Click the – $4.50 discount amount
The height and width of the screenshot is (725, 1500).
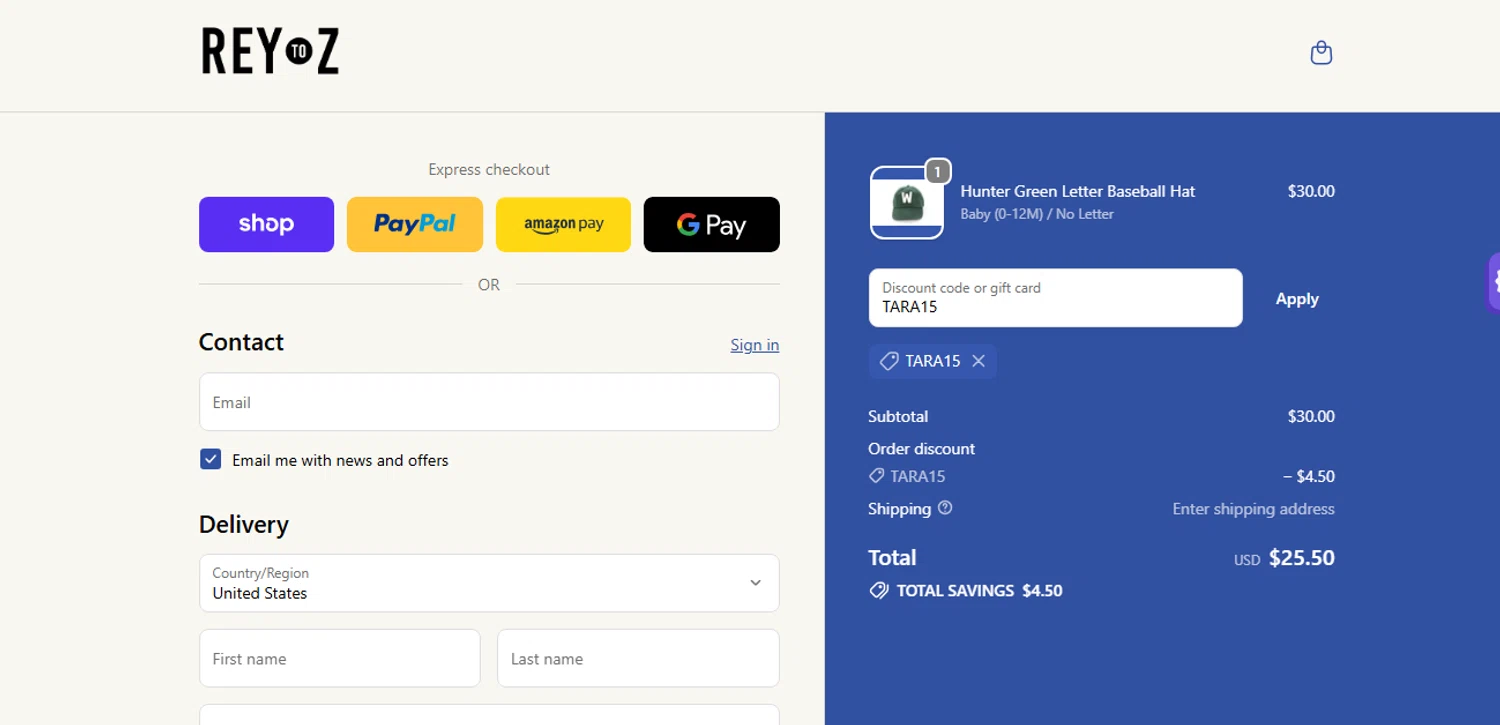1309,476
